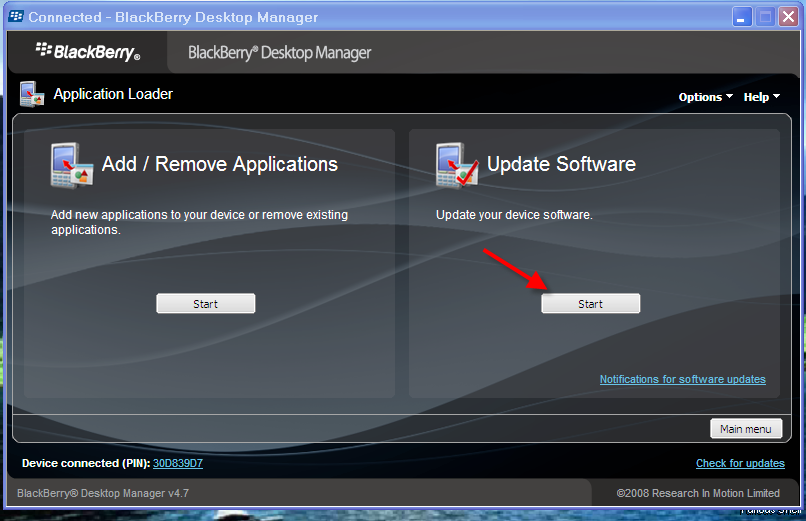Click the Add / Remove Applications heading
This screenshot has height=521, width=806.
[x=220, y=164]
